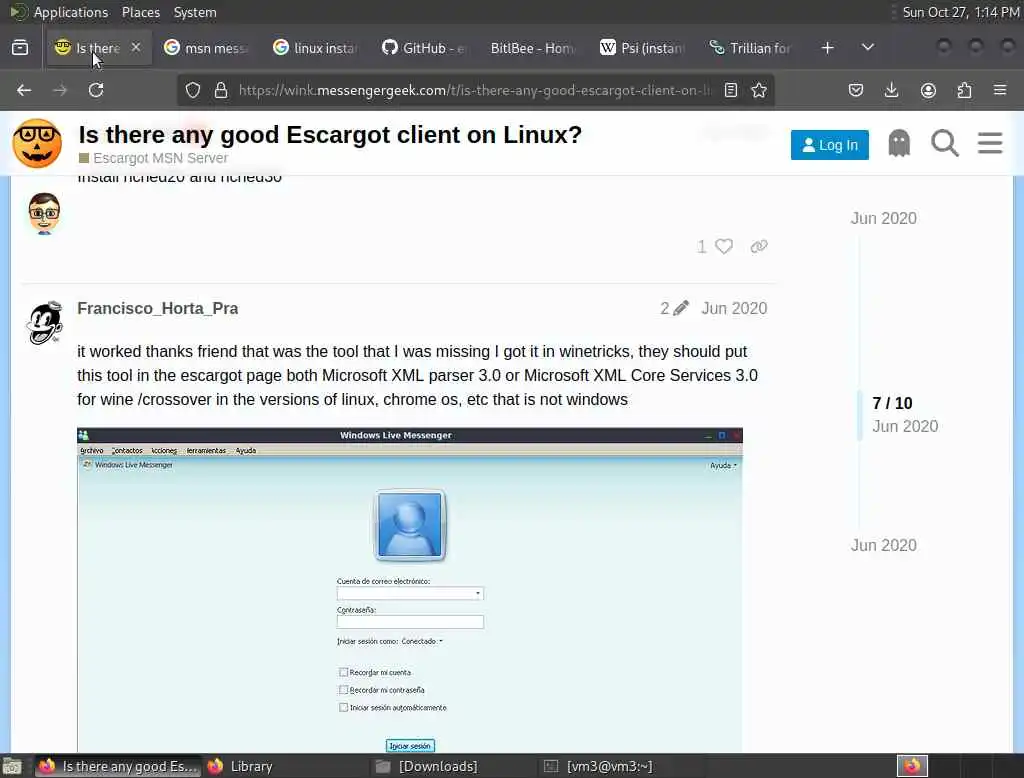Click the Log In button
The height and width of the screenshot is (778, 1024).
(x=829, y=145)
